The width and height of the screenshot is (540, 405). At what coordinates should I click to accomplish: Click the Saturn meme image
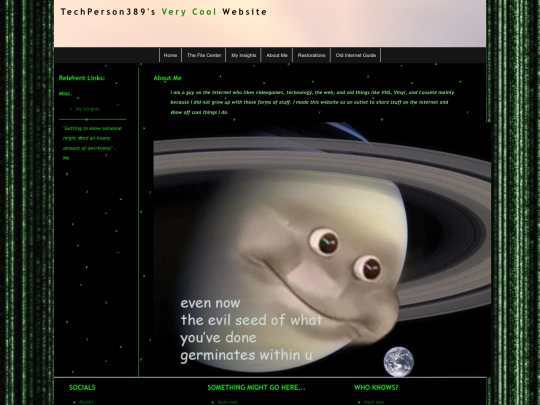322,249
